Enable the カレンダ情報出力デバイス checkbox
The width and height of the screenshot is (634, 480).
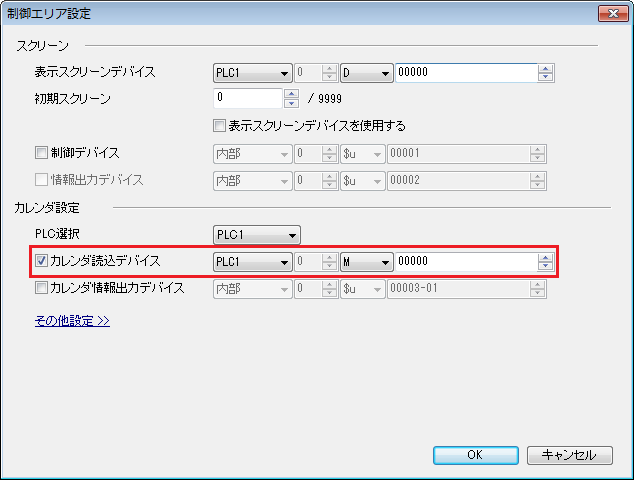pyautogui.click(x=41, y=289)
